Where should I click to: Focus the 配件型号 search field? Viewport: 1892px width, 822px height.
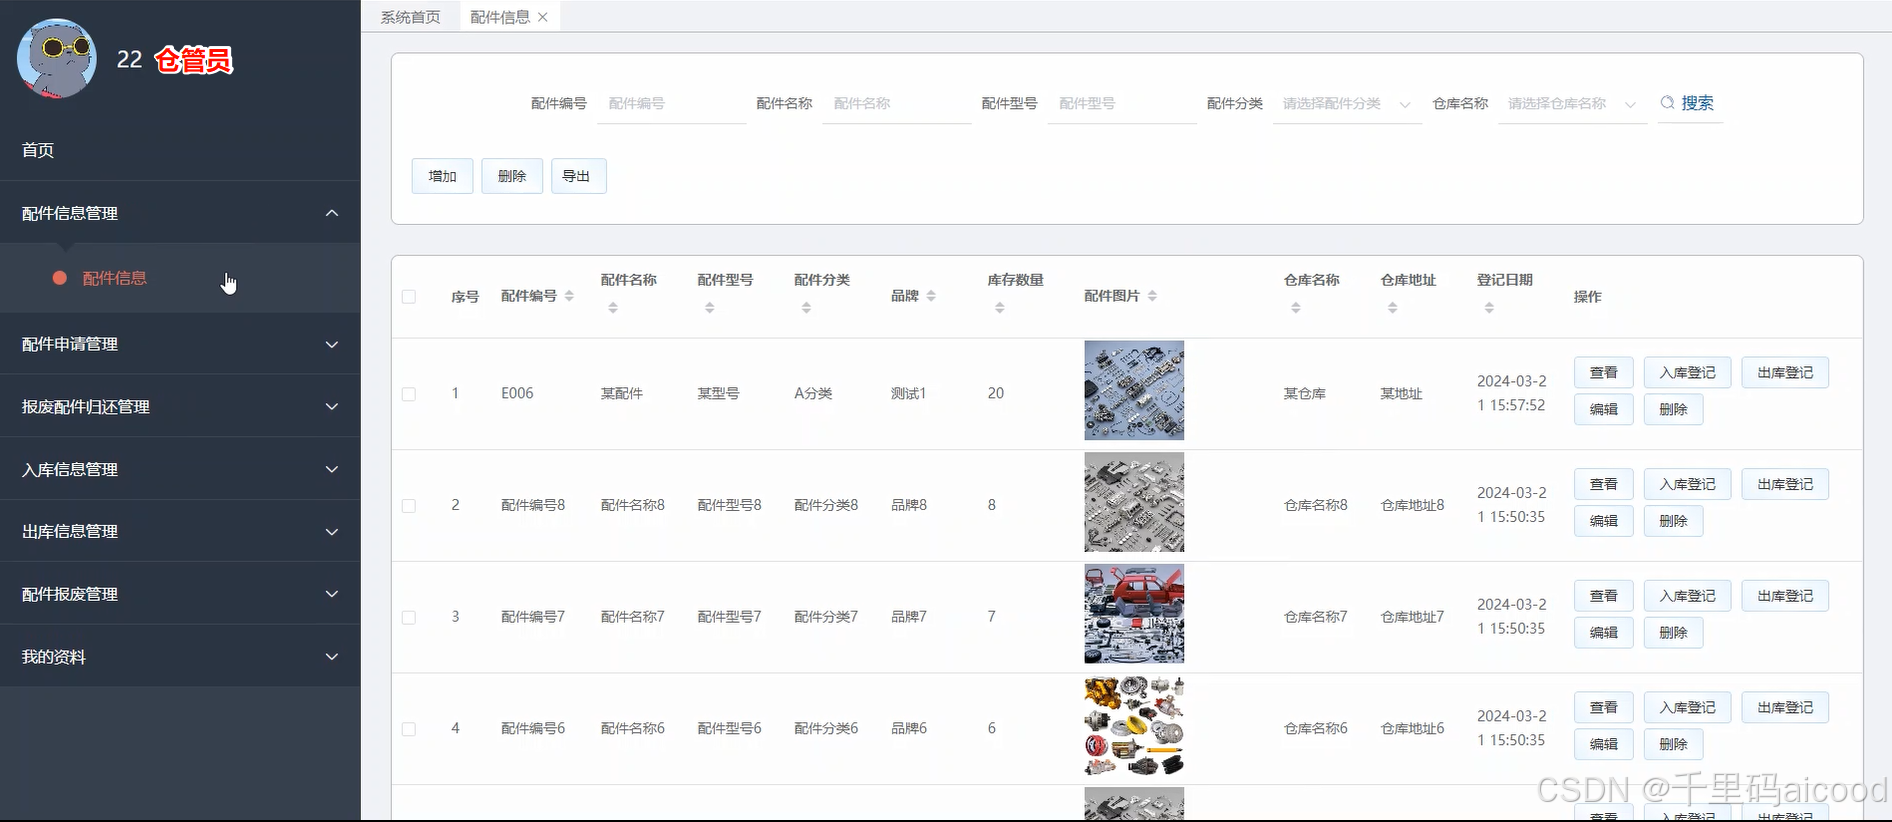1122,104
